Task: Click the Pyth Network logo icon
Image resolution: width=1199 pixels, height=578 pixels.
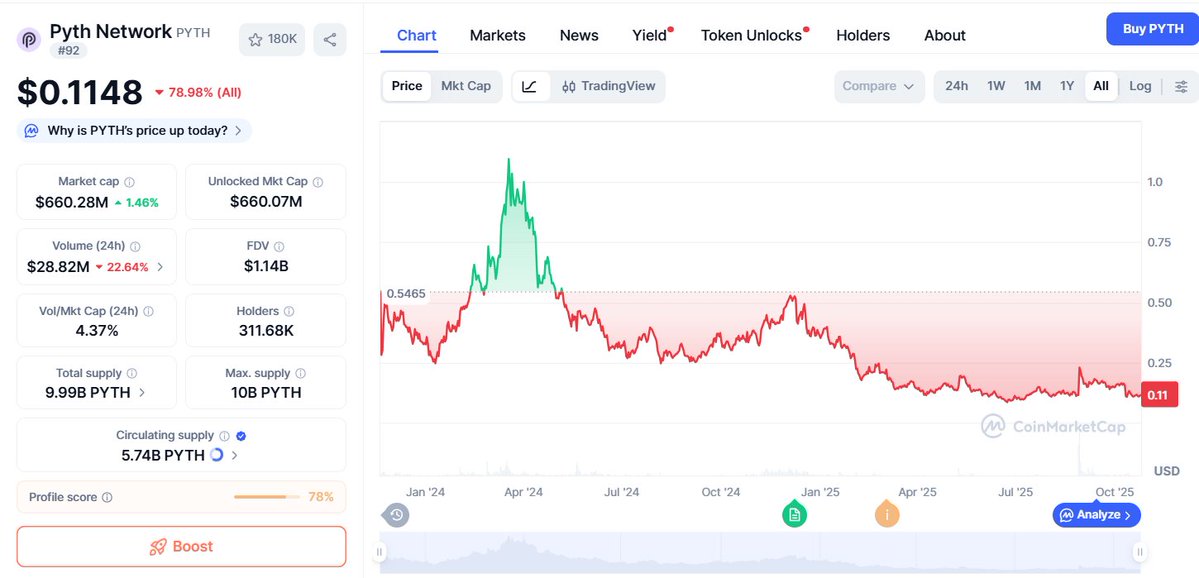Action: pos(29,39)
